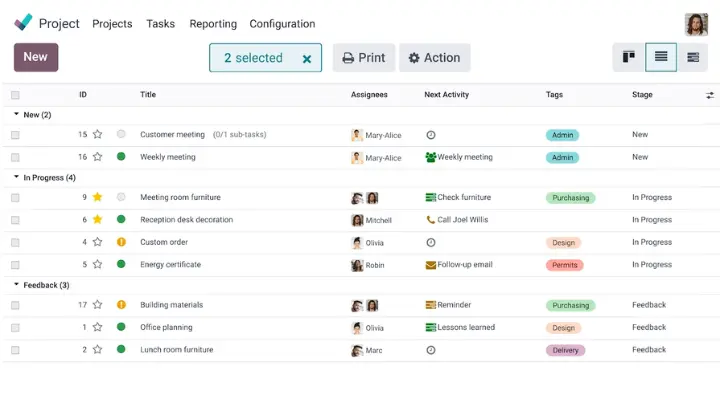
Task: Change orange state dot for Custom order
Action: (121, 242)
